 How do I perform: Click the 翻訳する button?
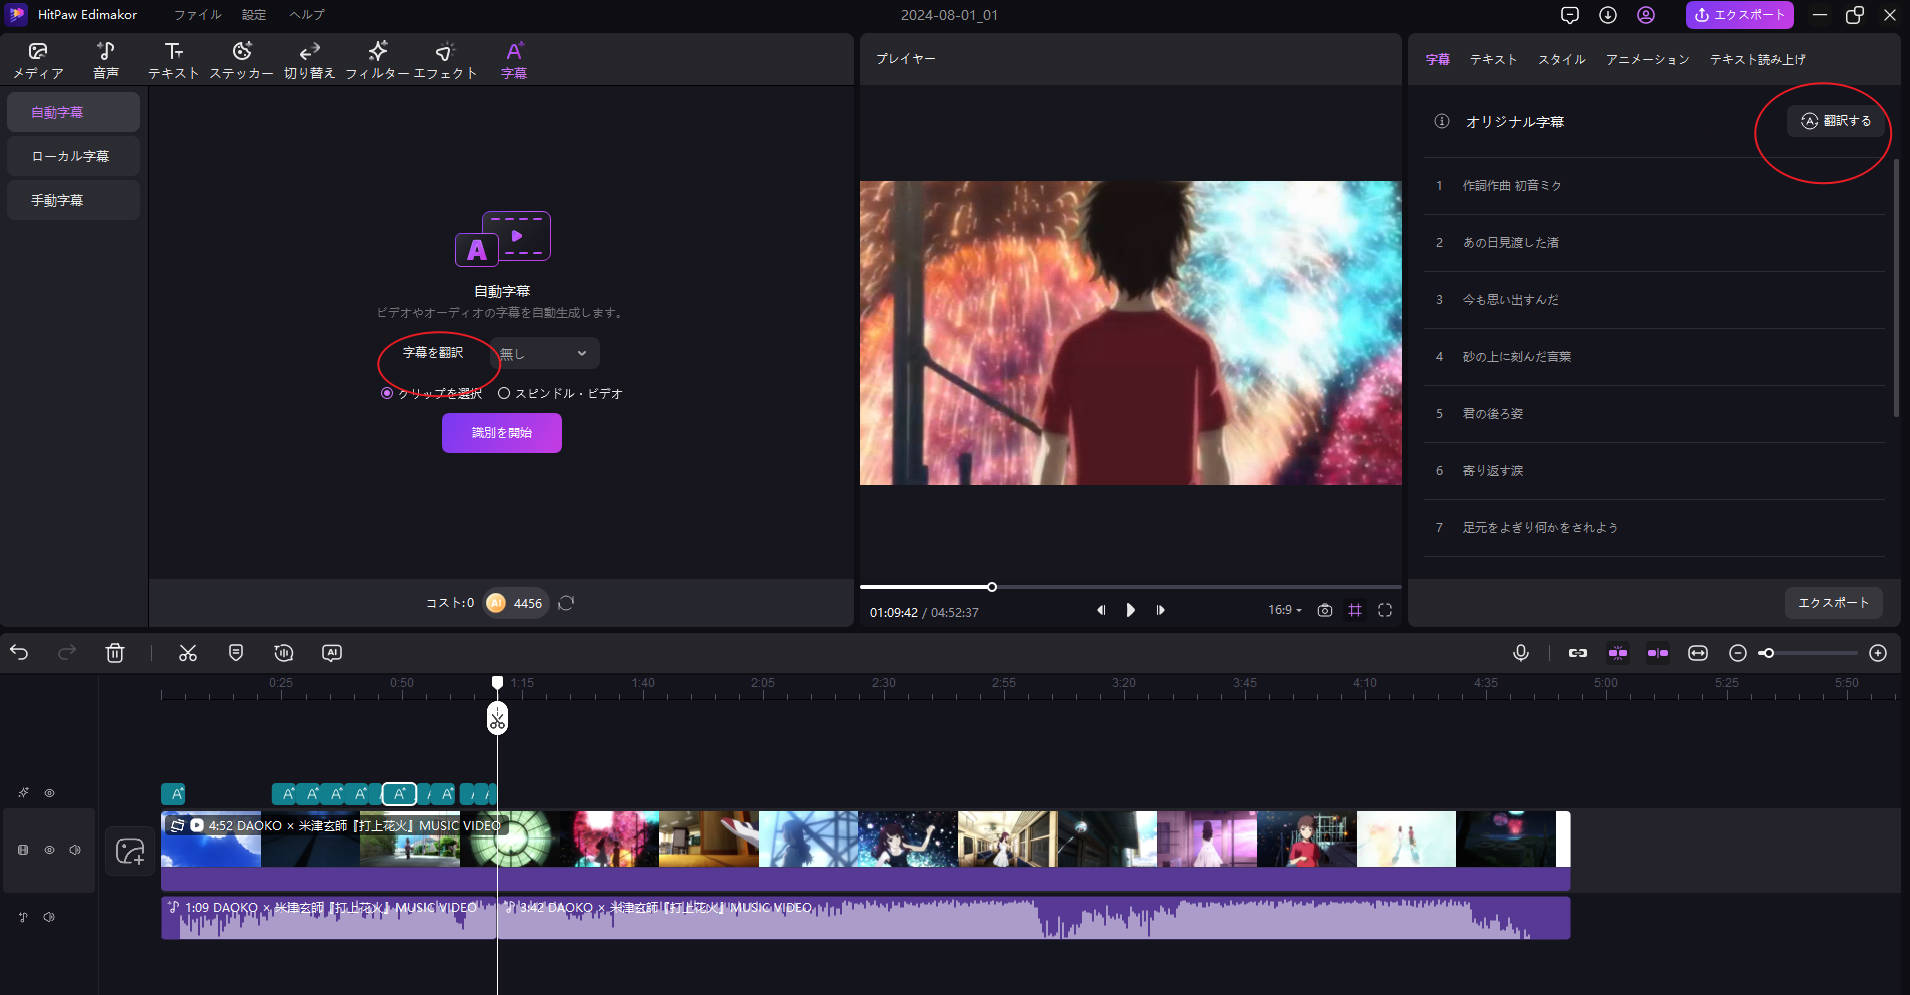point(1835,121)
